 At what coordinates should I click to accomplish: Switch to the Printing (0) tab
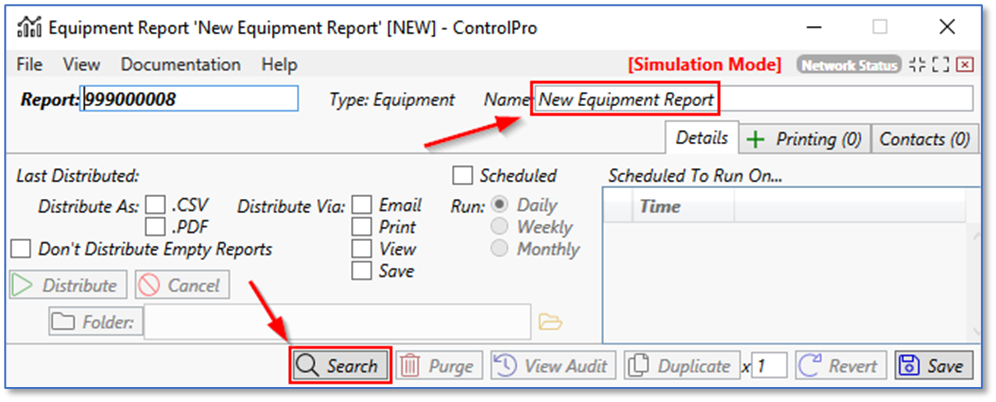click(805, 139)
